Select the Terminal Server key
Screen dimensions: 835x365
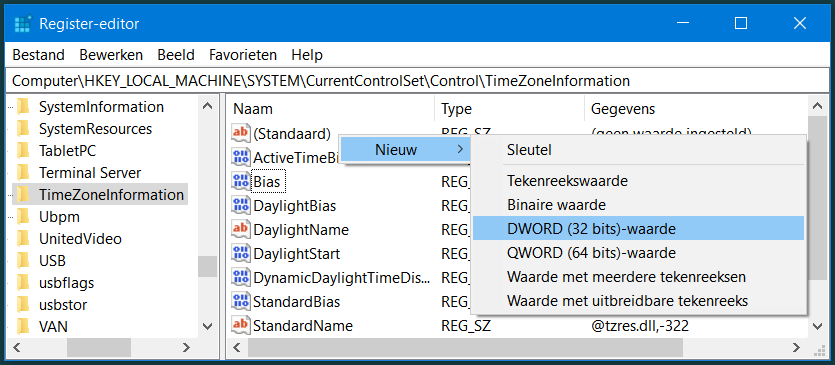(90, 173)
